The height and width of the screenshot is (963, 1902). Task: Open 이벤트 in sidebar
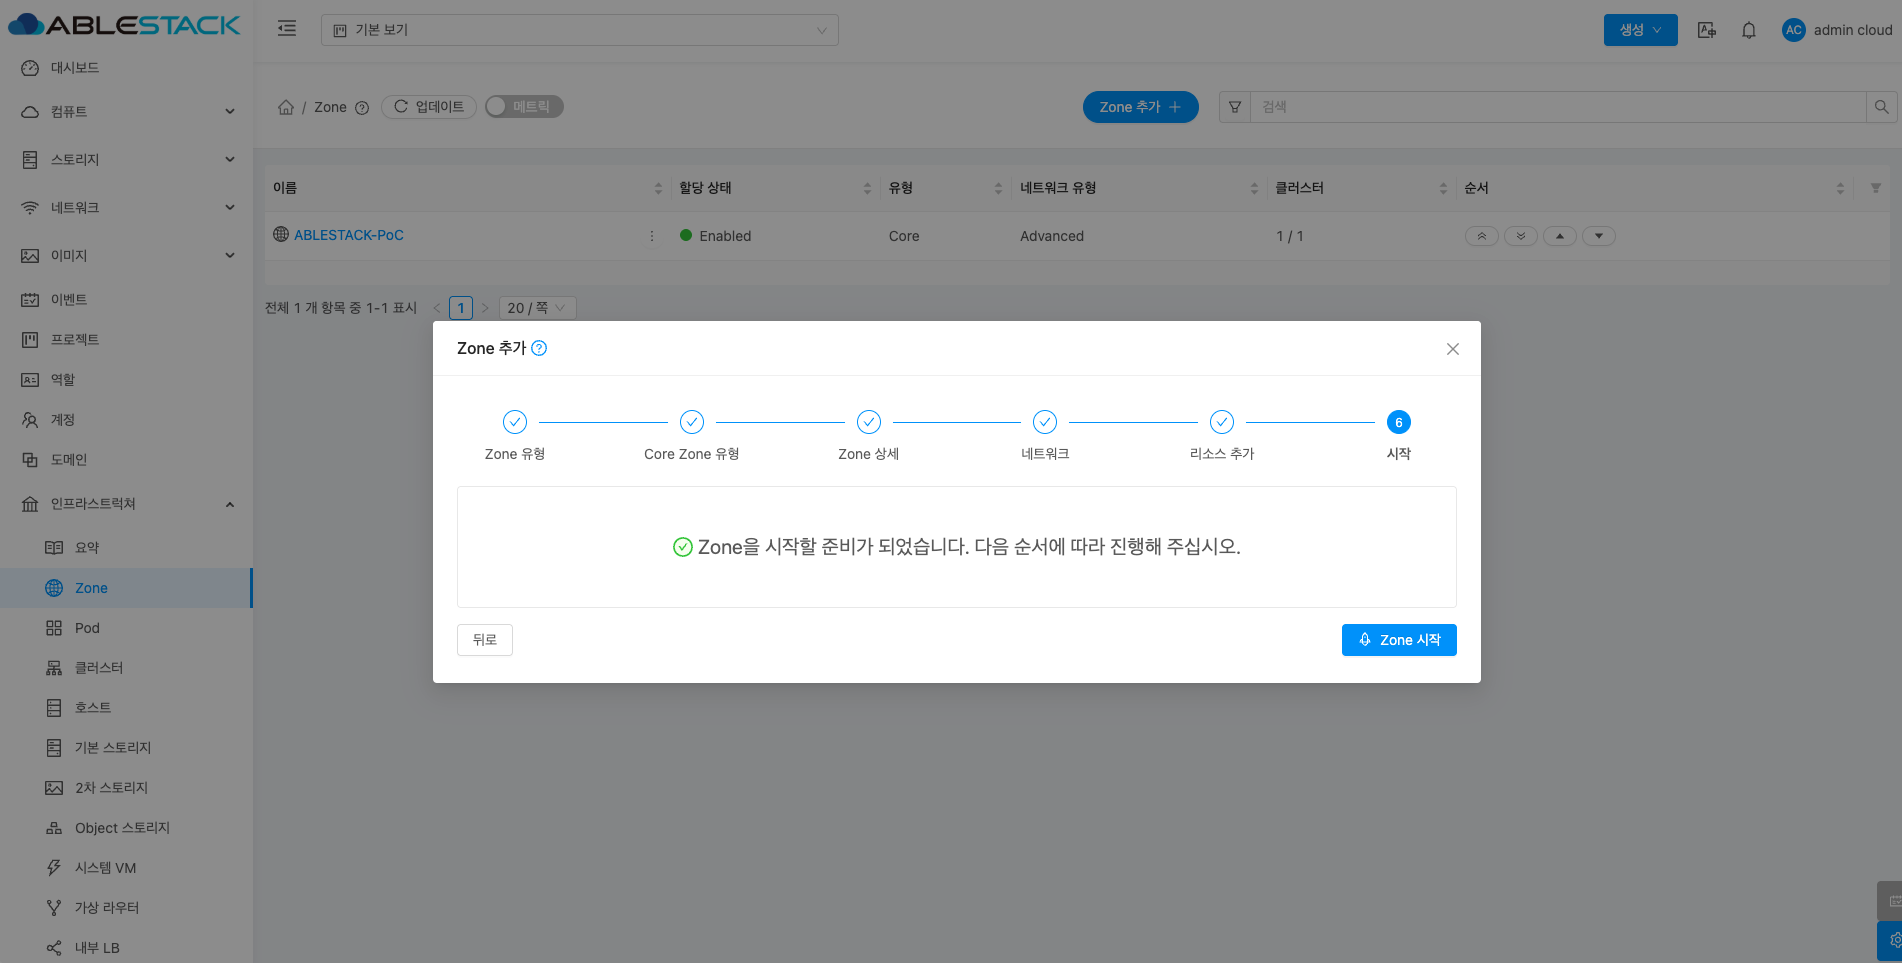click(126, 300)
